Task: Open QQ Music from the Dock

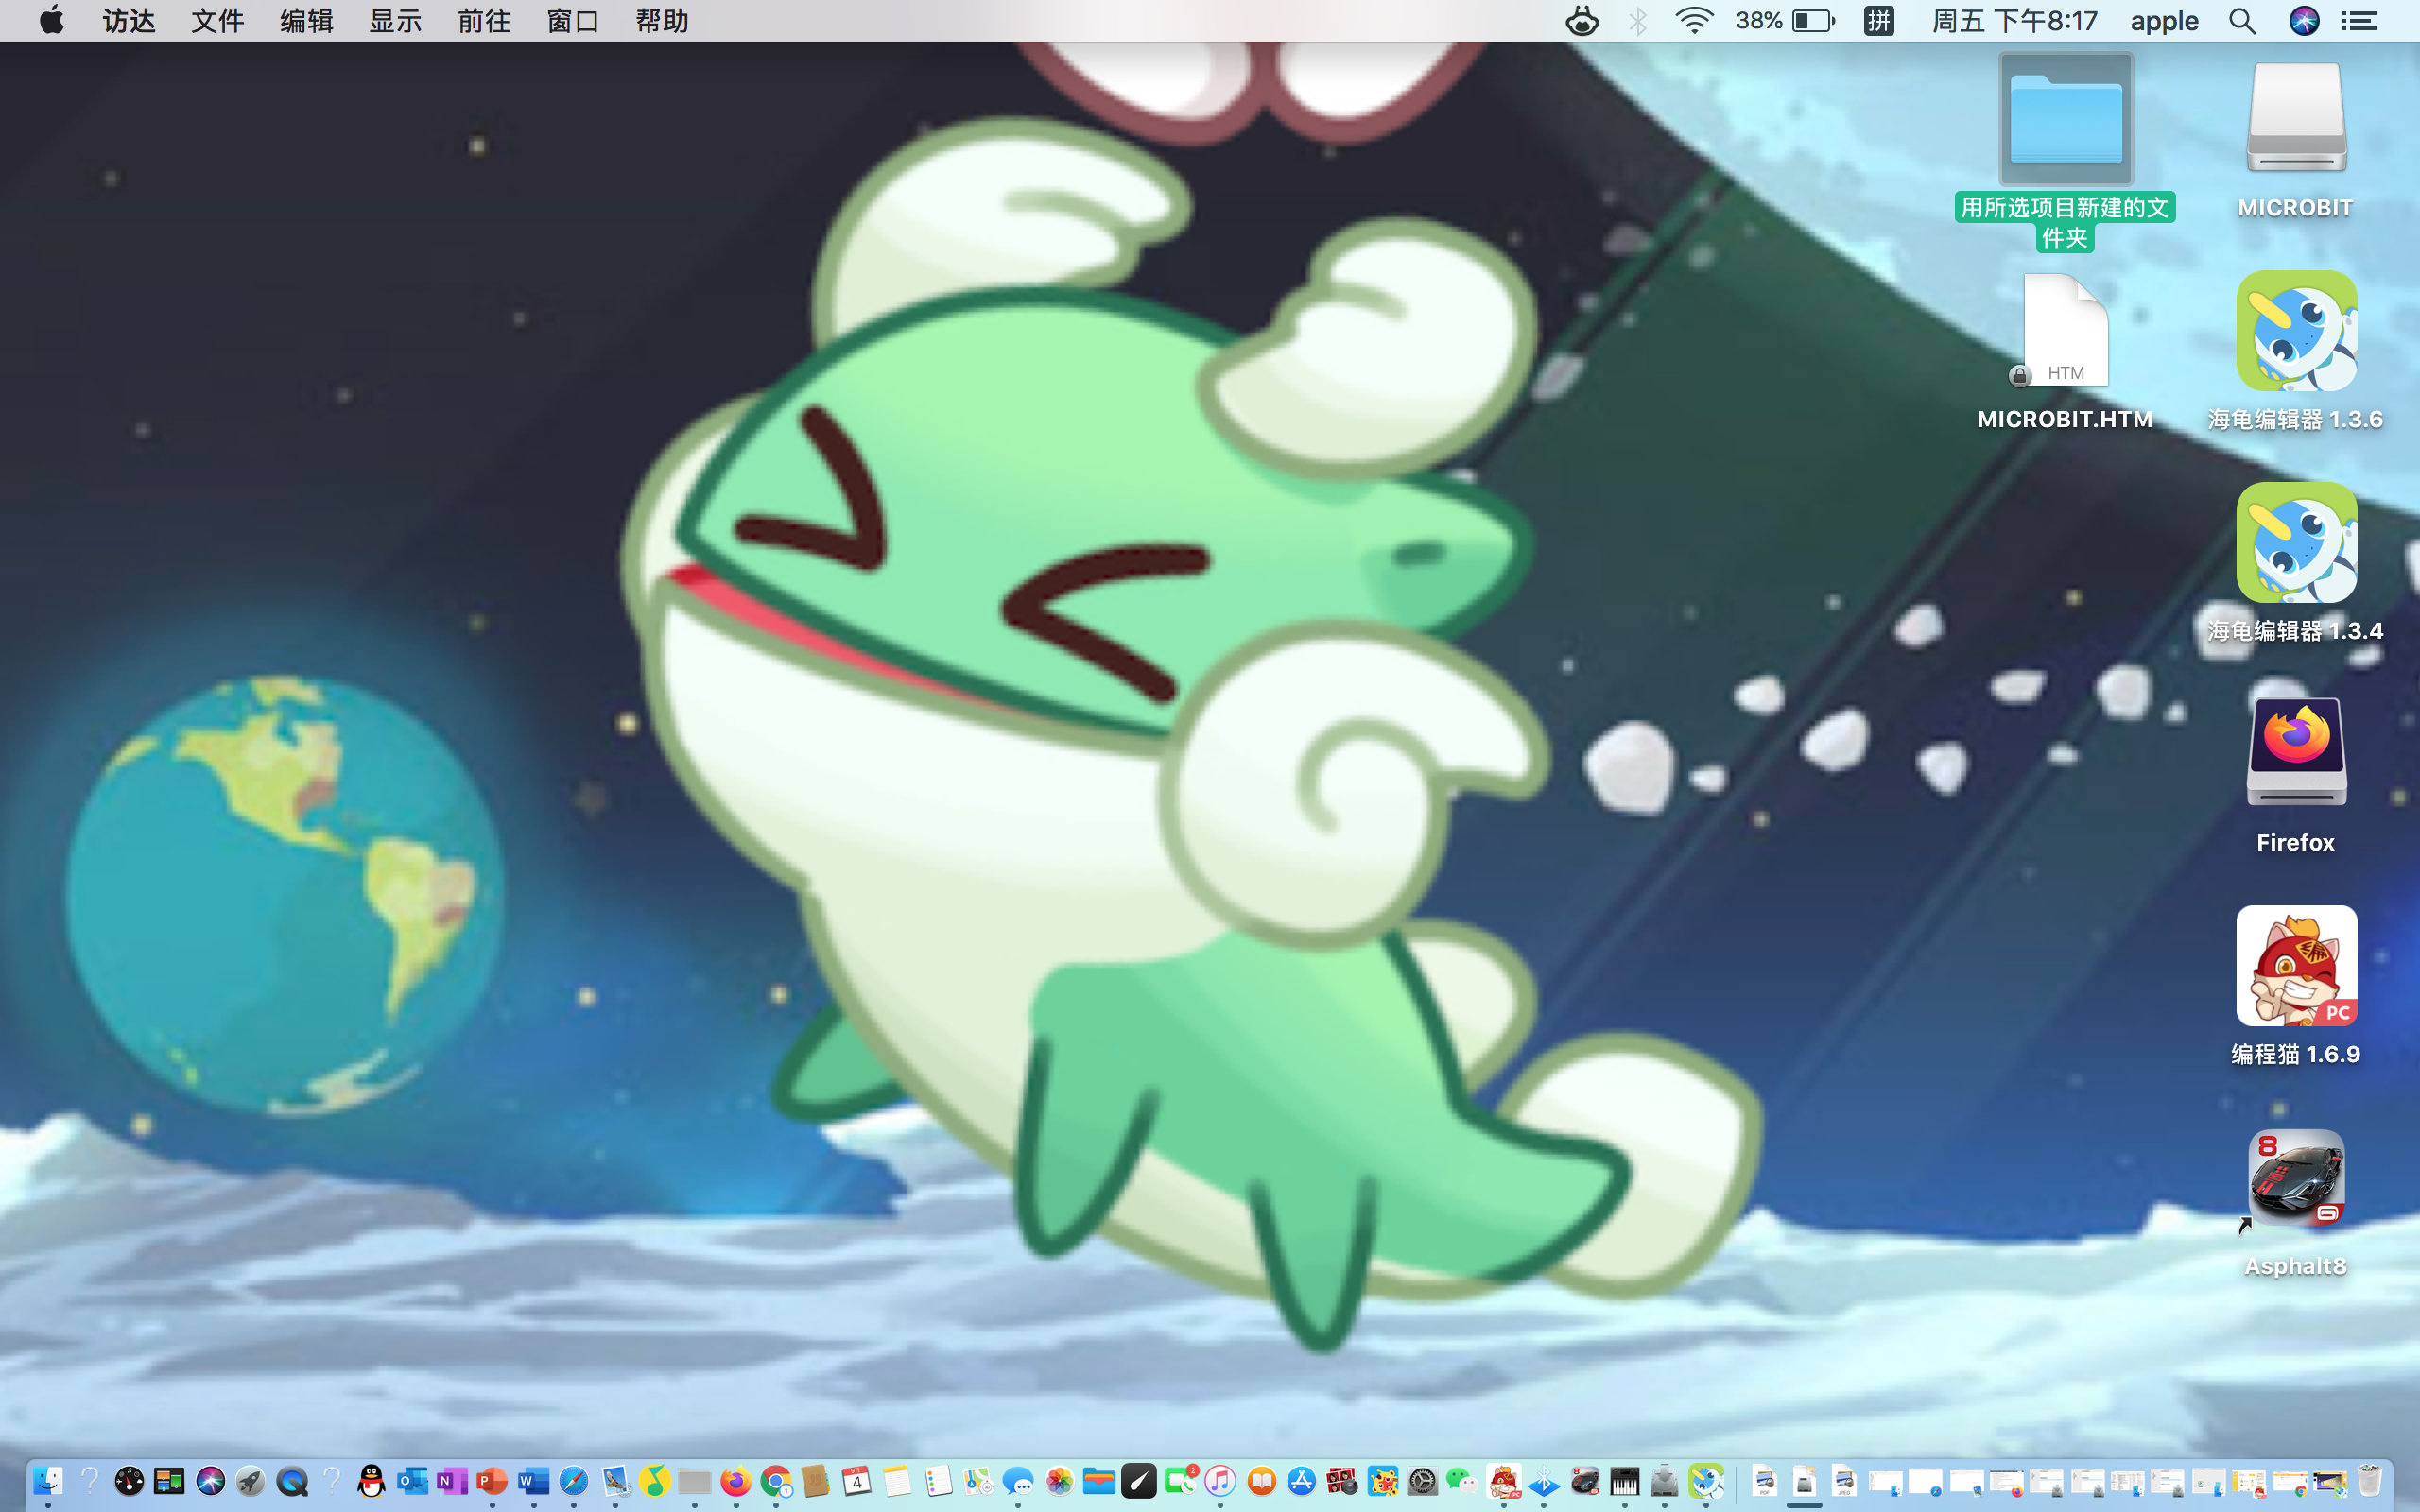Action: click(x=655, y=1481)
